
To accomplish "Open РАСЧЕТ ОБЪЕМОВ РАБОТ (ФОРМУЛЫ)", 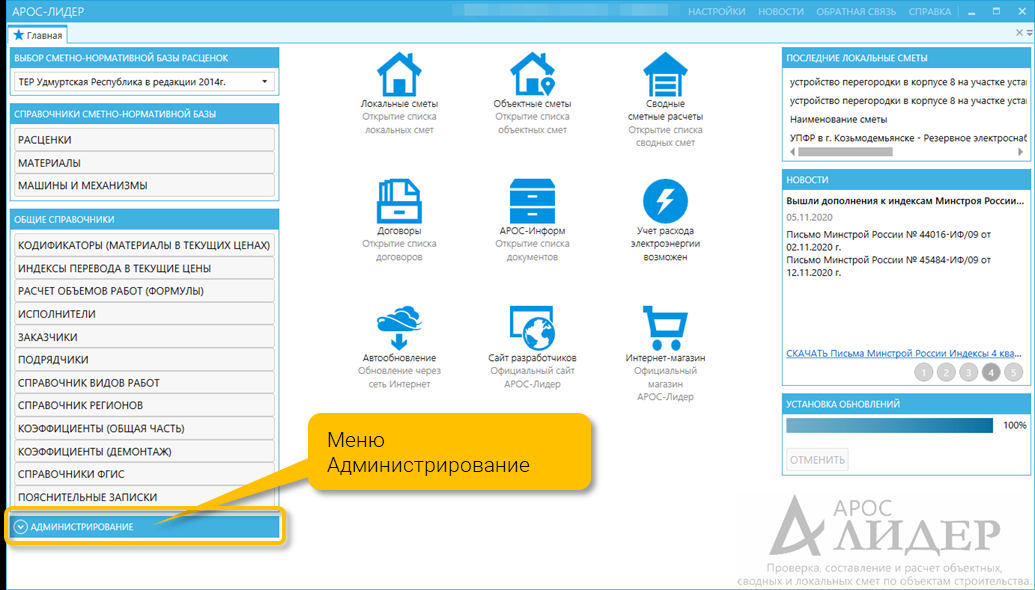I will point(144,290).
